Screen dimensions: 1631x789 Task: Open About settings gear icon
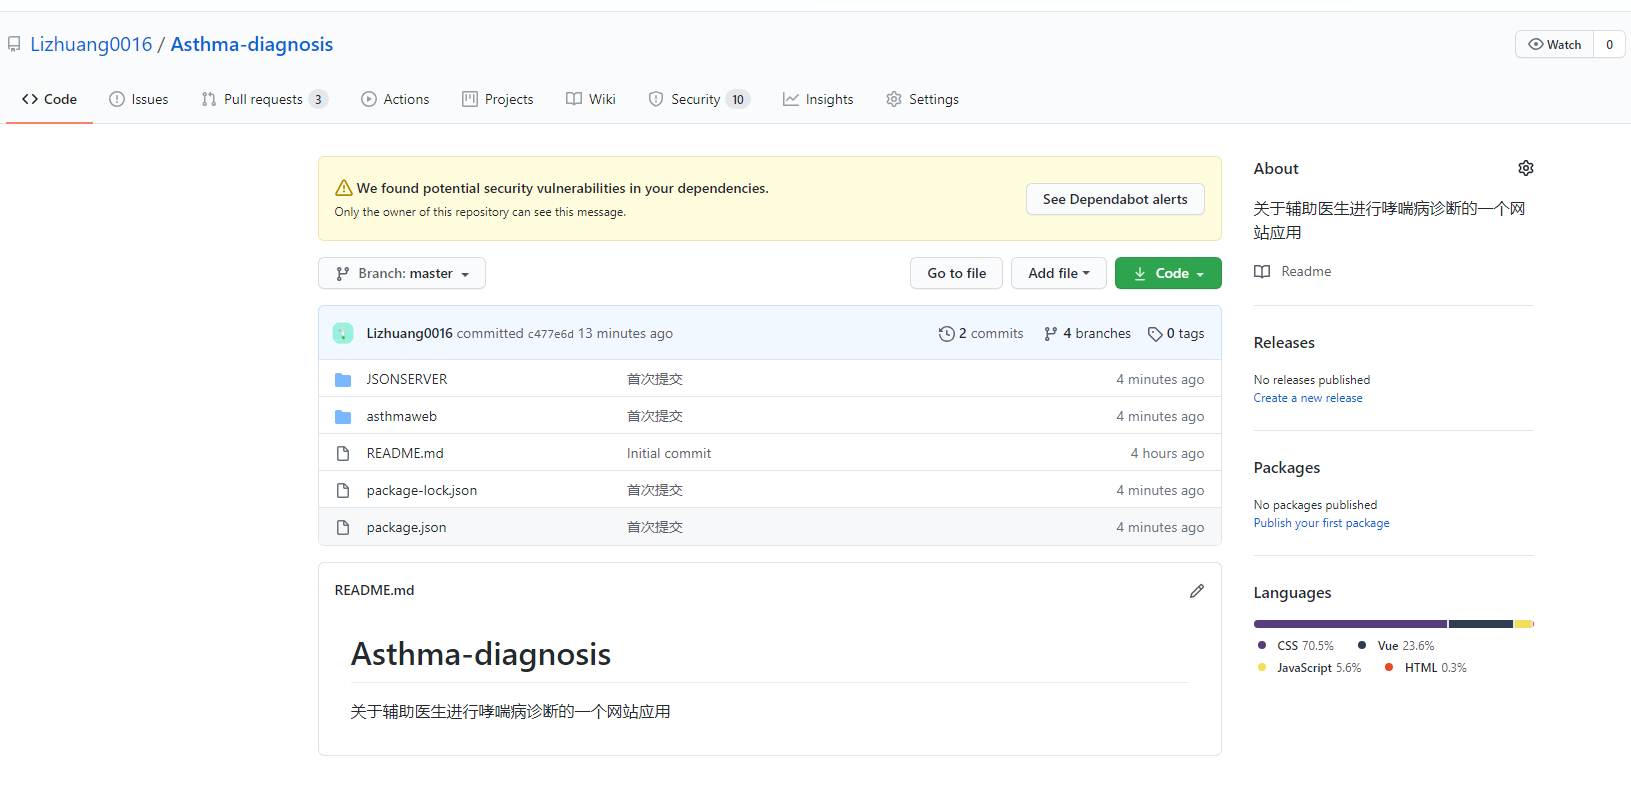pos(1525,168)
